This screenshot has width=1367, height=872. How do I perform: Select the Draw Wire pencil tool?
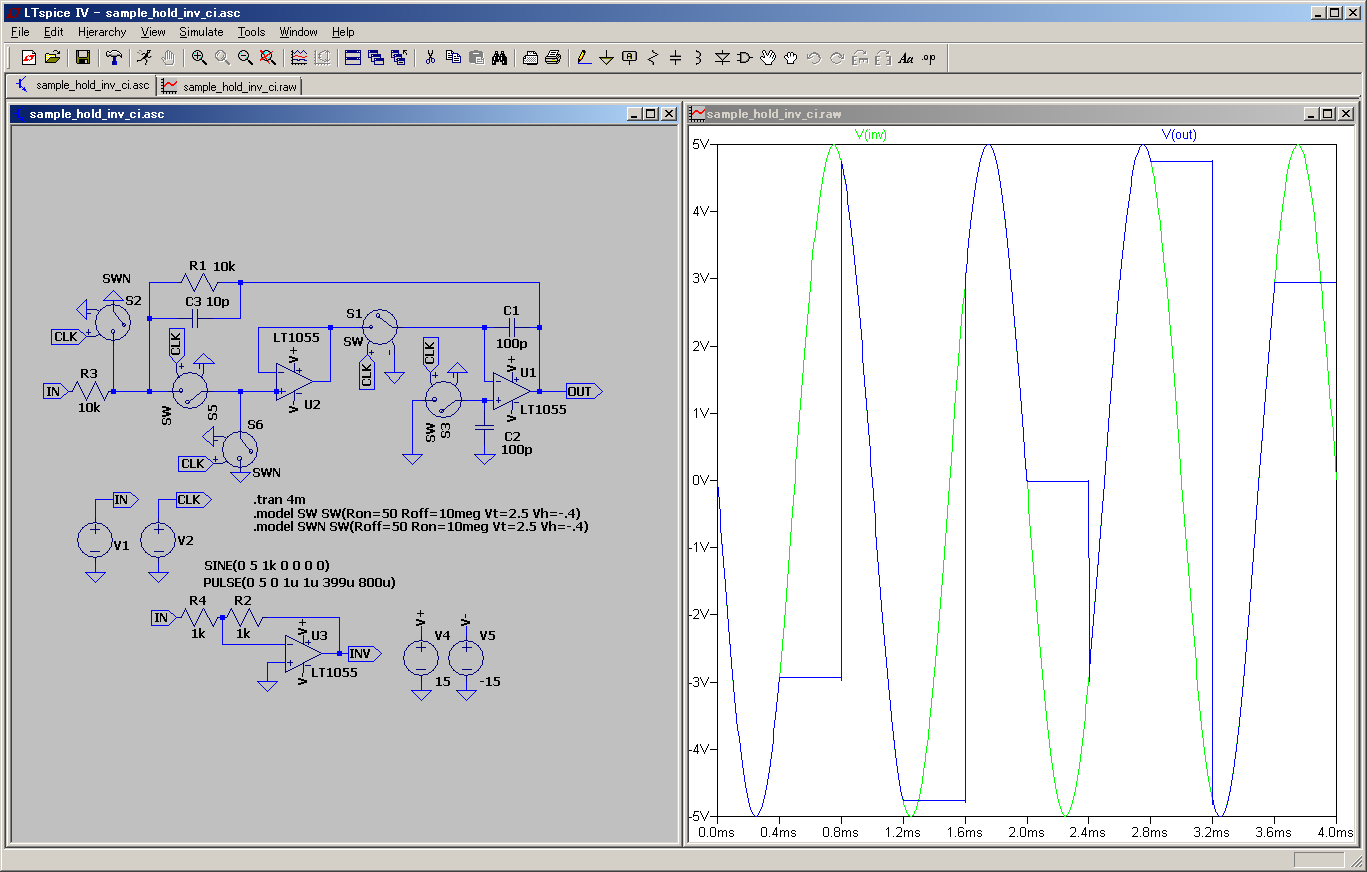coord(584,58)
